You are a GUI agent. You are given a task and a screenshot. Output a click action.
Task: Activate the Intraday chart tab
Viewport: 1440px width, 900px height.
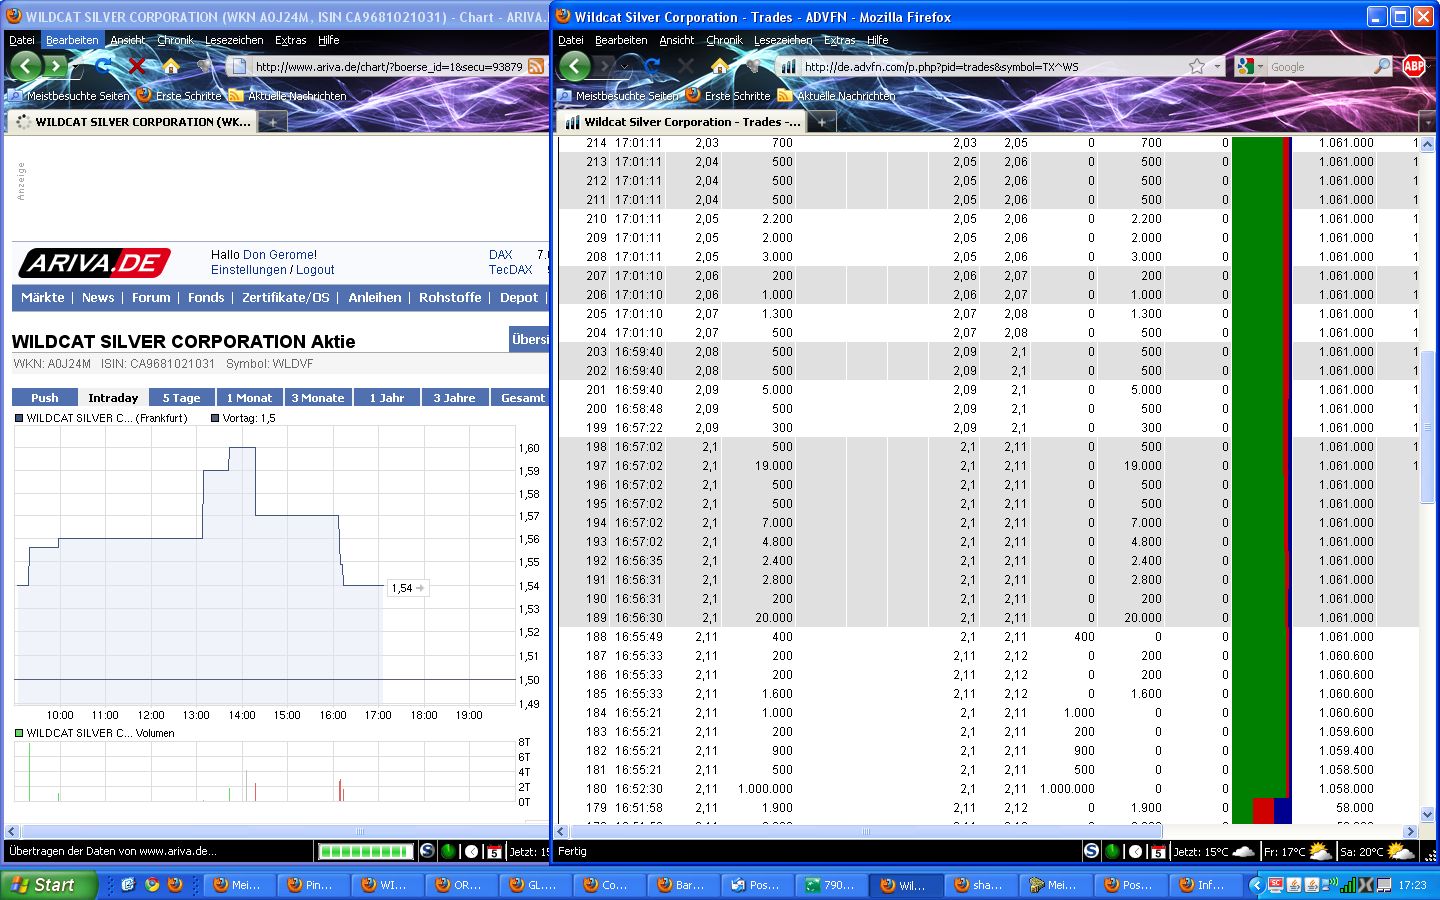(113, 397)
